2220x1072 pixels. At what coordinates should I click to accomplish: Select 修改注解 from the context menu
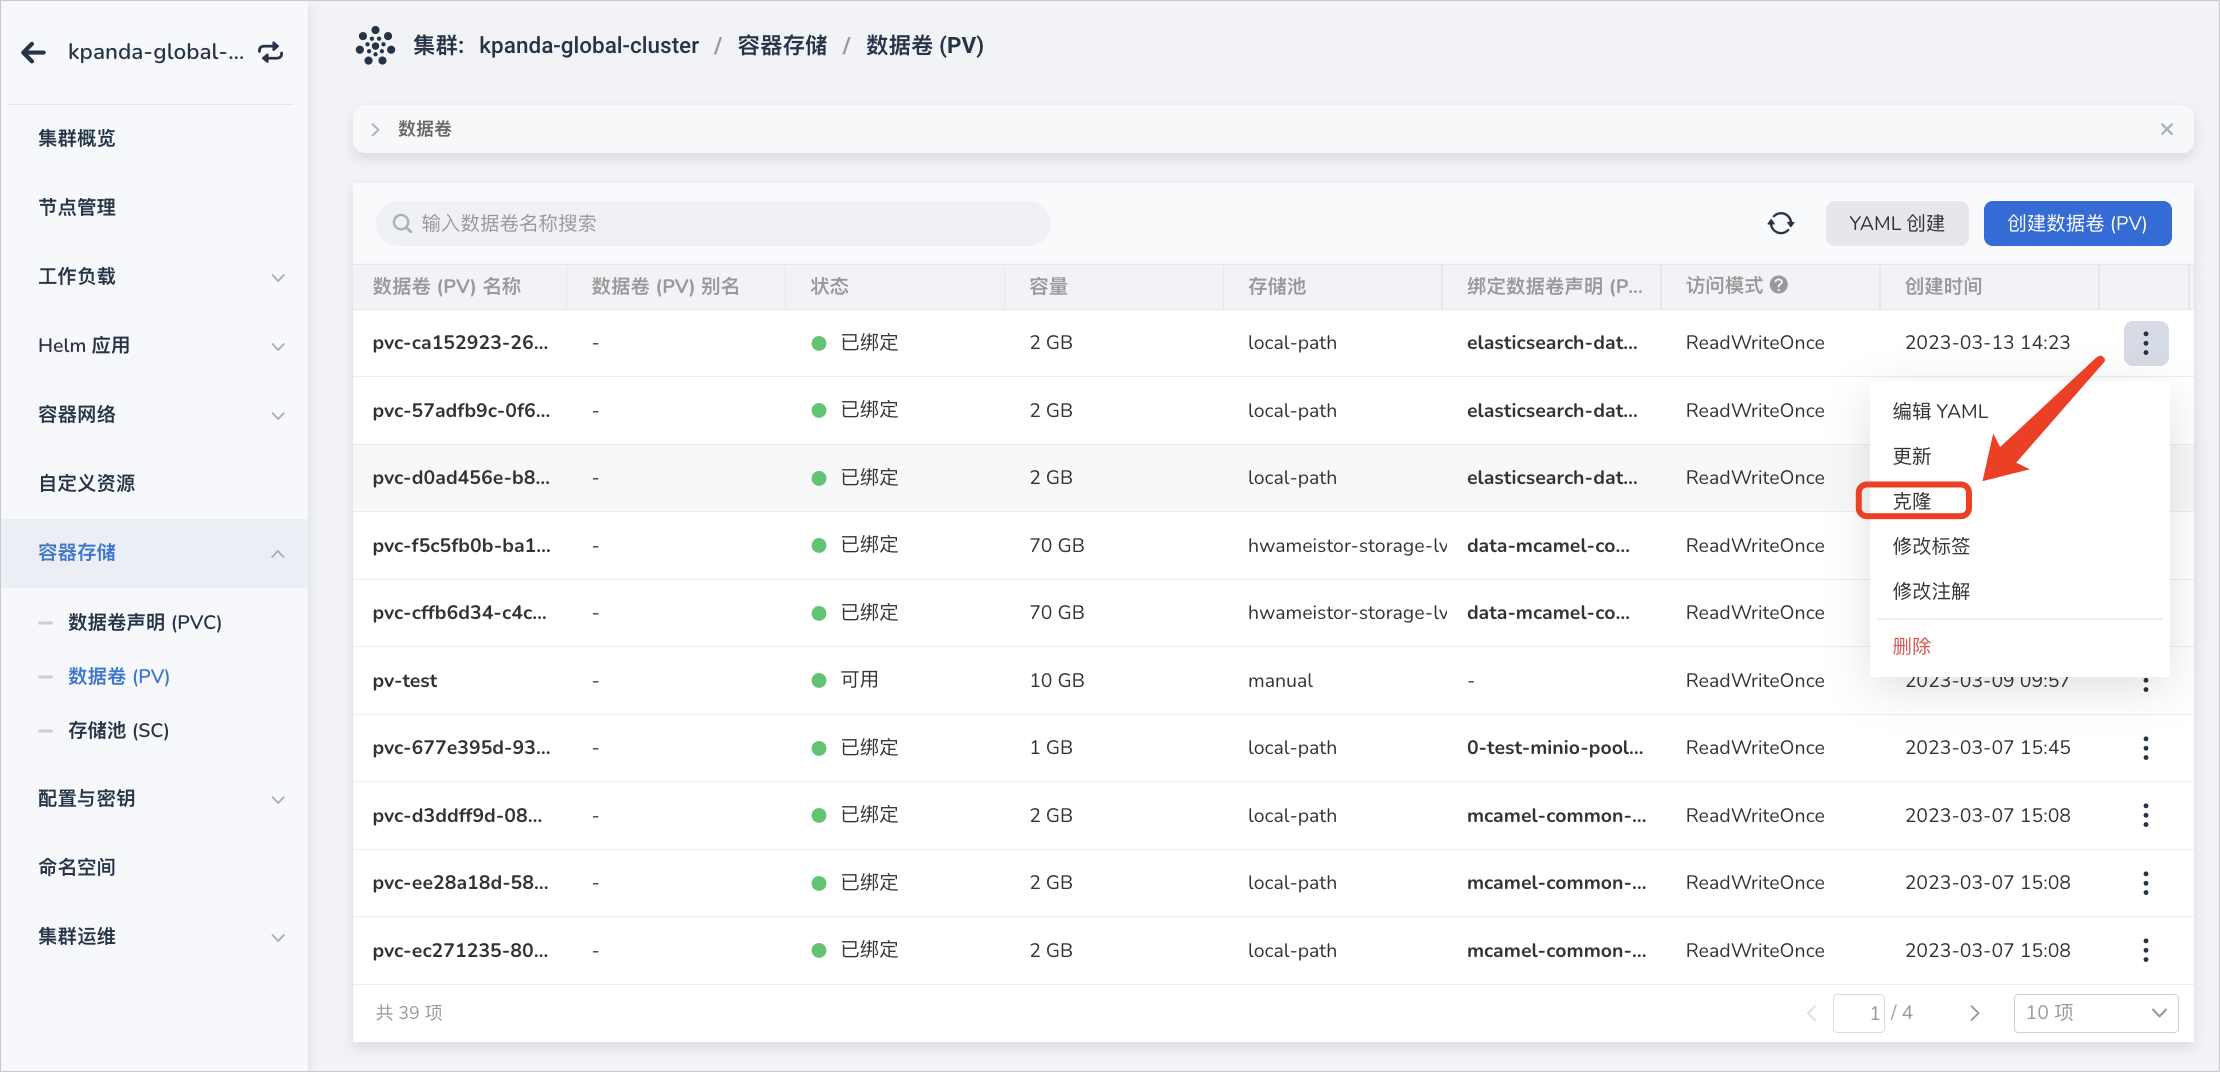point(1931,591)
